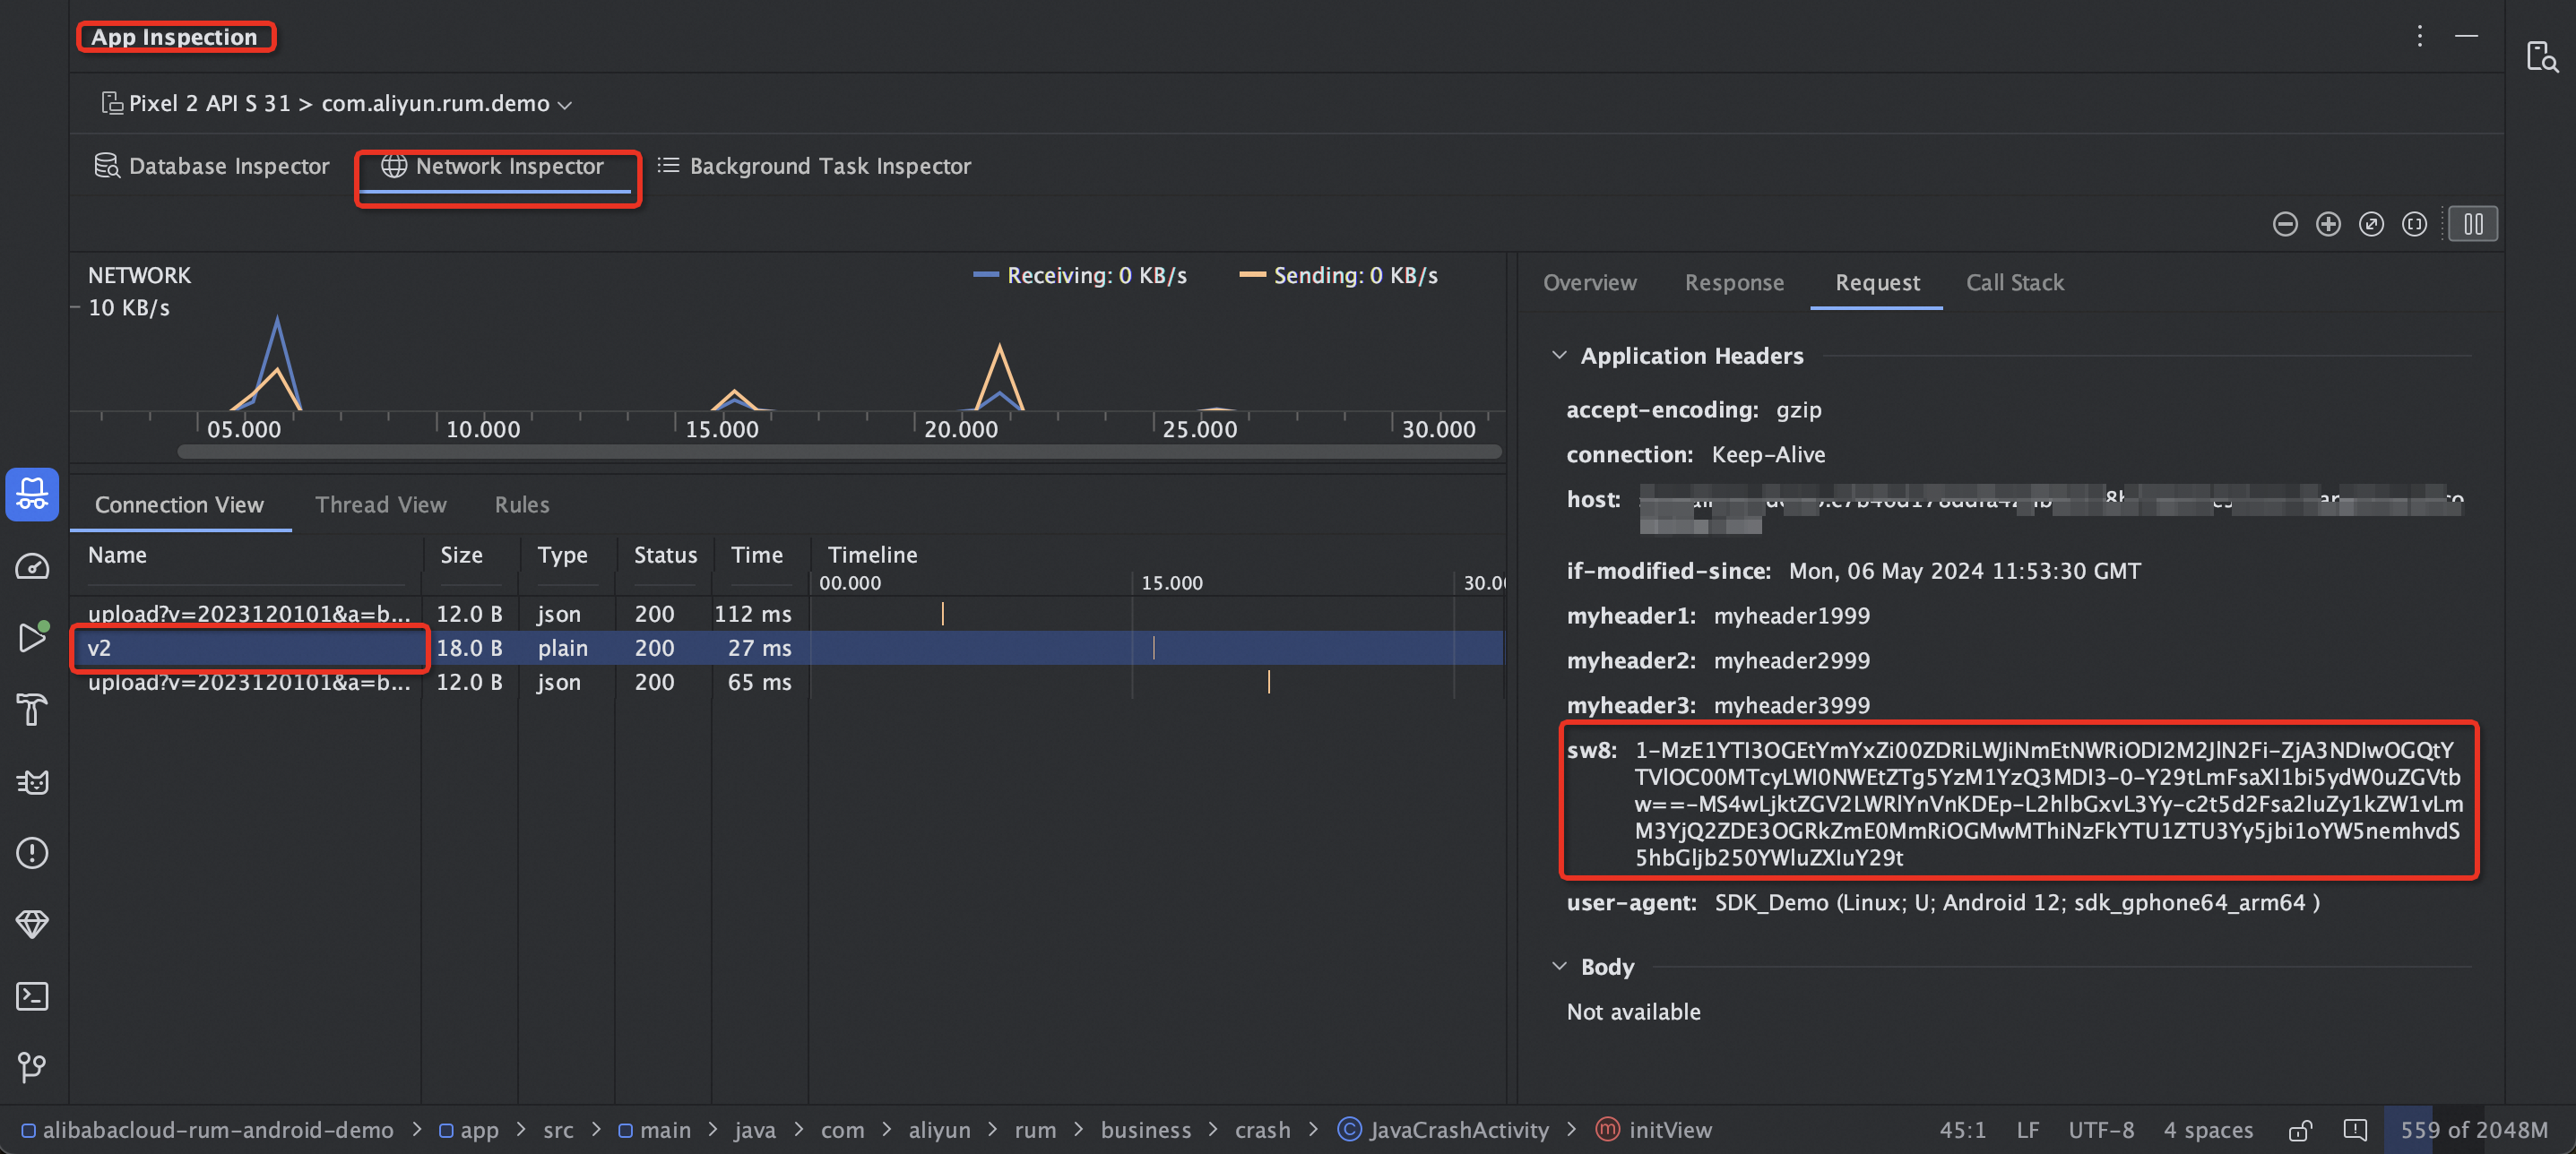
Task: Zoom in on the network timeline
Action: (2328, 224)
